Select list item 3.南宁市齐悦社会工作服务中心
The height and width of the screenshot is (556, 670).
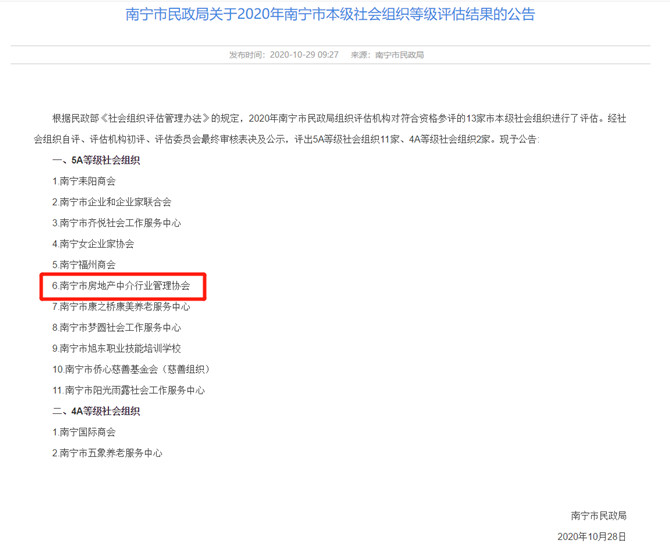(x=116, y=223)
